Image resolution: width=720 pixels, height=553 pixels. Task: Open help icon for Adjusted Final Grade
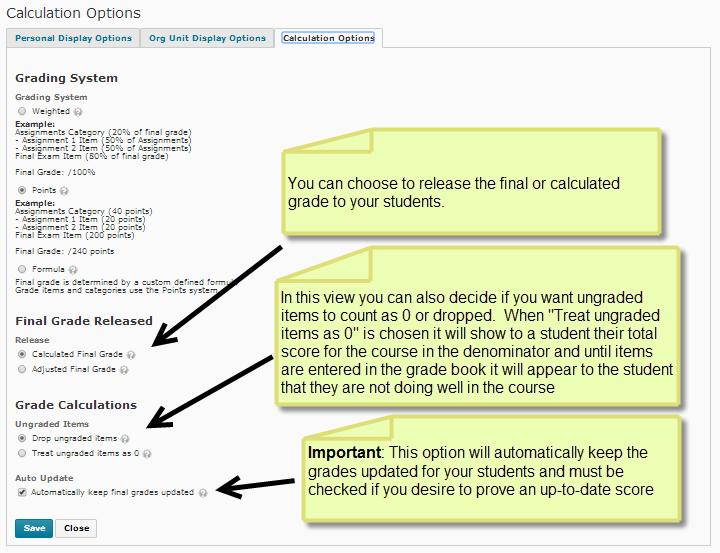(x=124, y=369)
